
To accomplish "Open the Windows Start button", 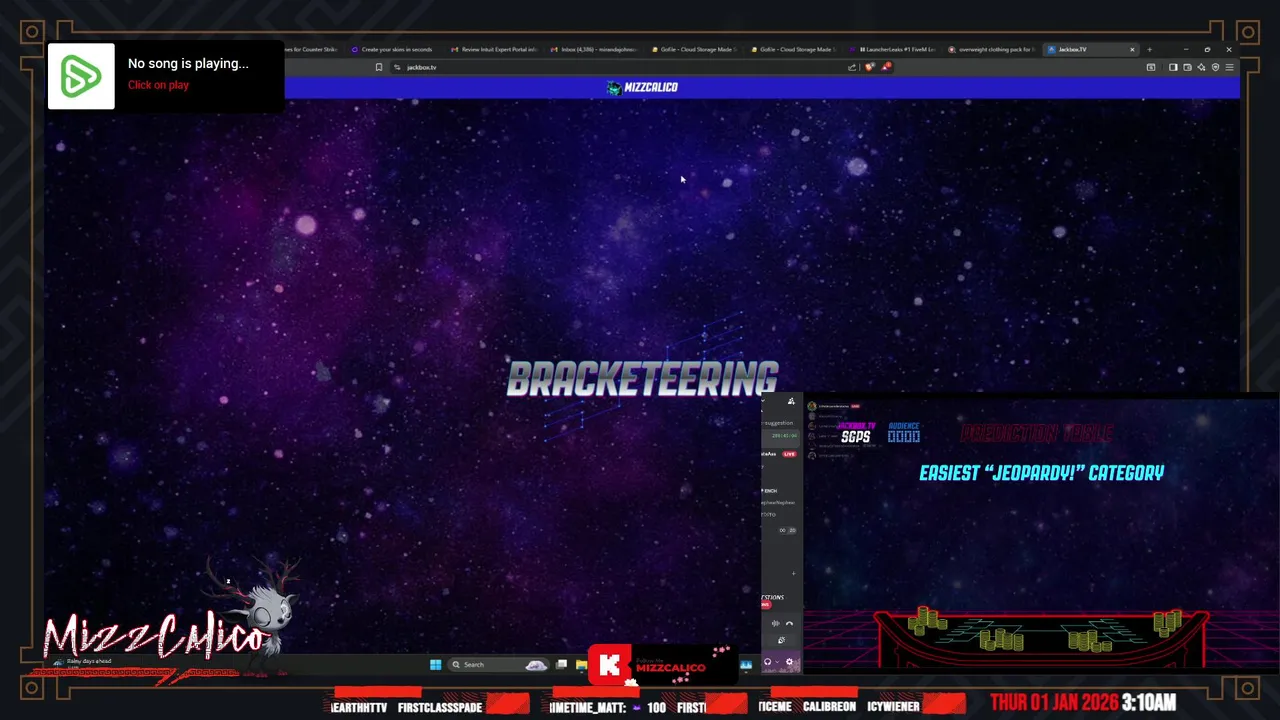I will click(x=435, y=664).
